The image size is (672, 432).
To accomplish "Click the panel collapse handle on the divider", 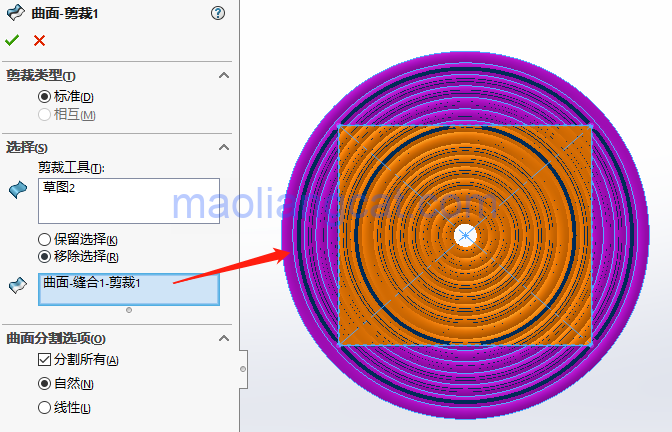I will 243,369.
